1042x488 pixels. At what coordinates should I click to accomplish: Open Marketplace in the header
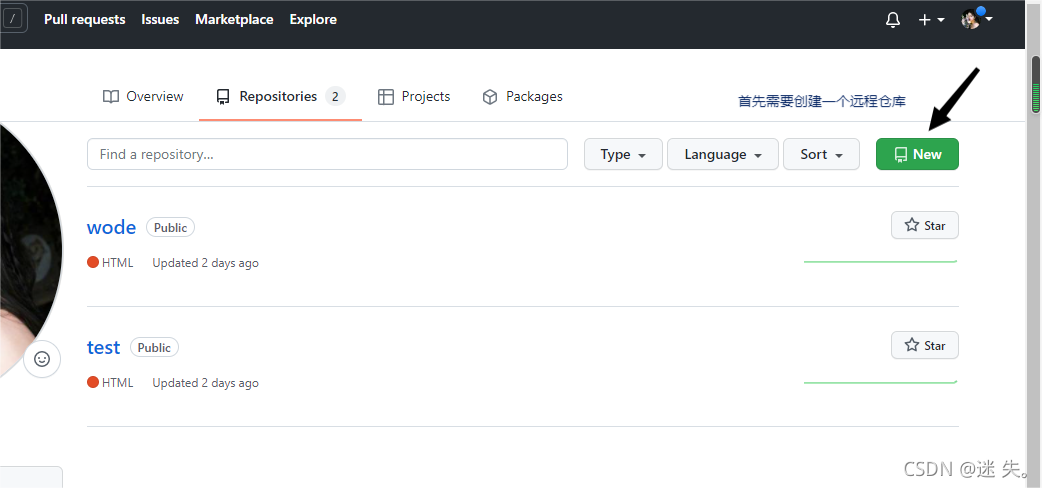pyautogui.click(x=234, y=19)
